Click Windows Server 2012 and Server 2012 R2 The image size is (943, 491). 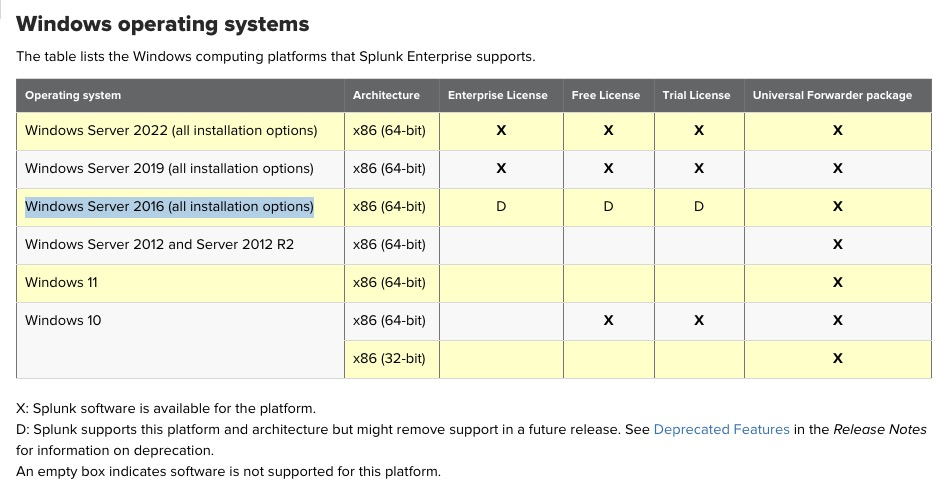tap(159, 244)
